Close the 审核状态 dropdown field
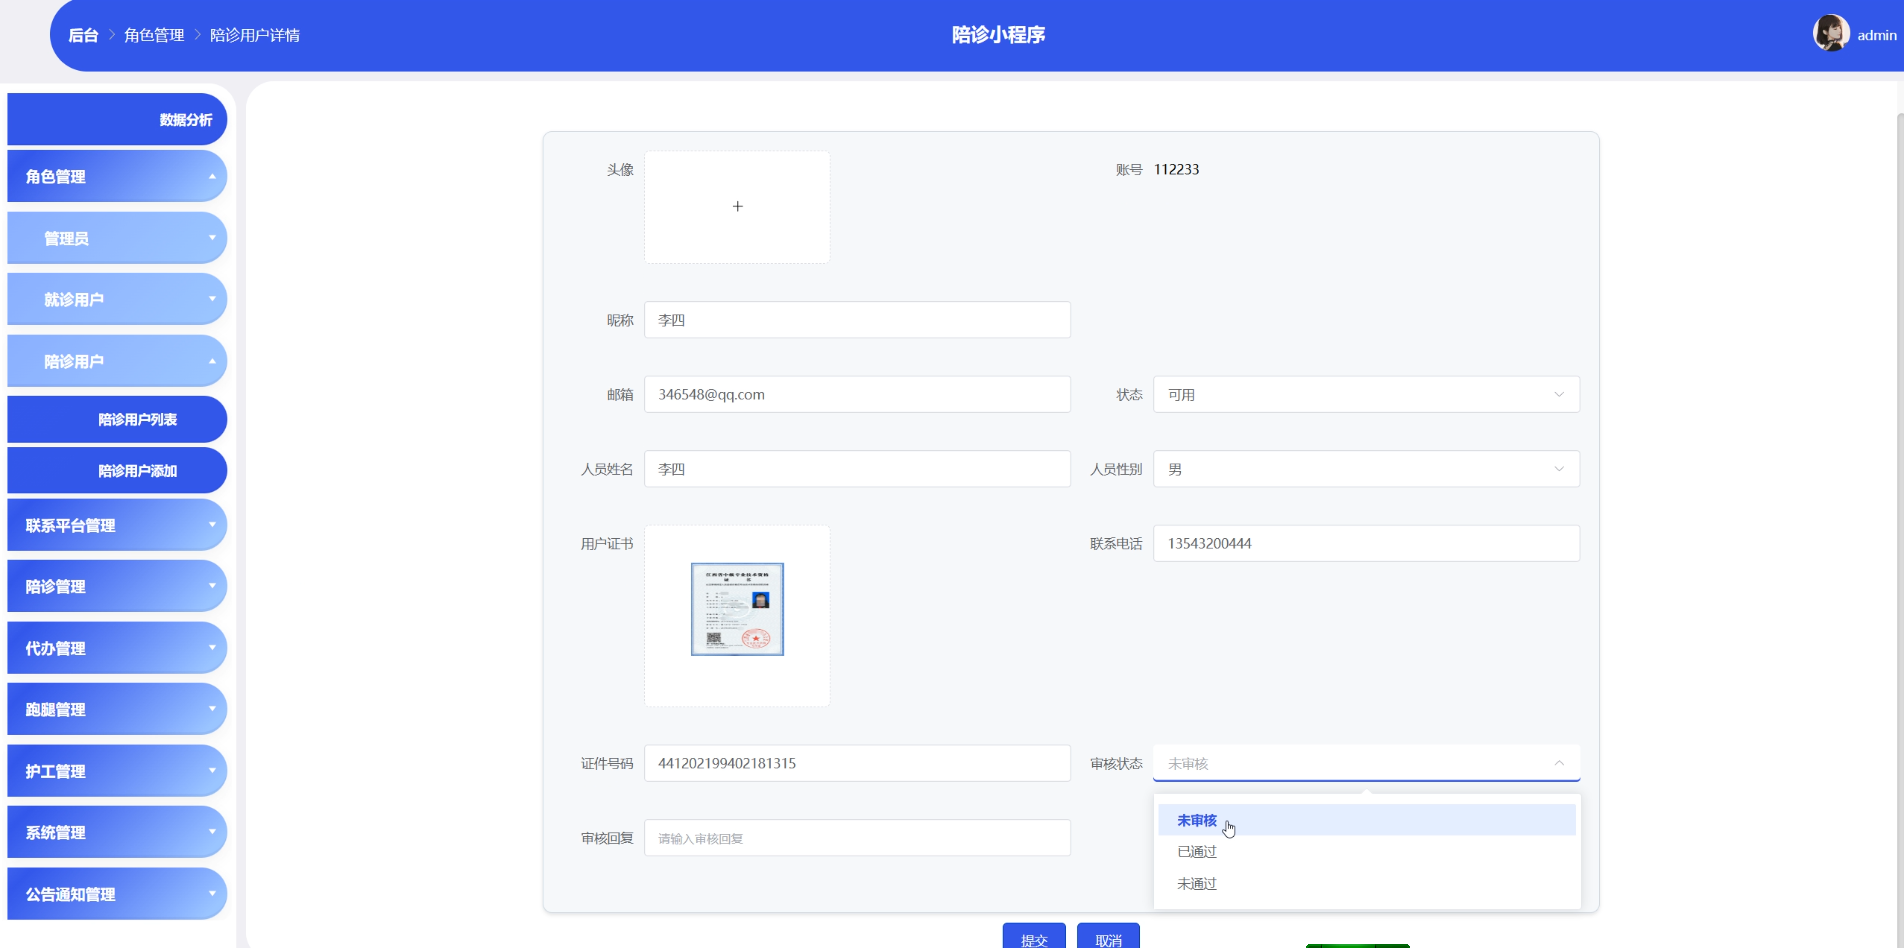This screenshot has height=948, width=1904. [x=1366, y=763]
